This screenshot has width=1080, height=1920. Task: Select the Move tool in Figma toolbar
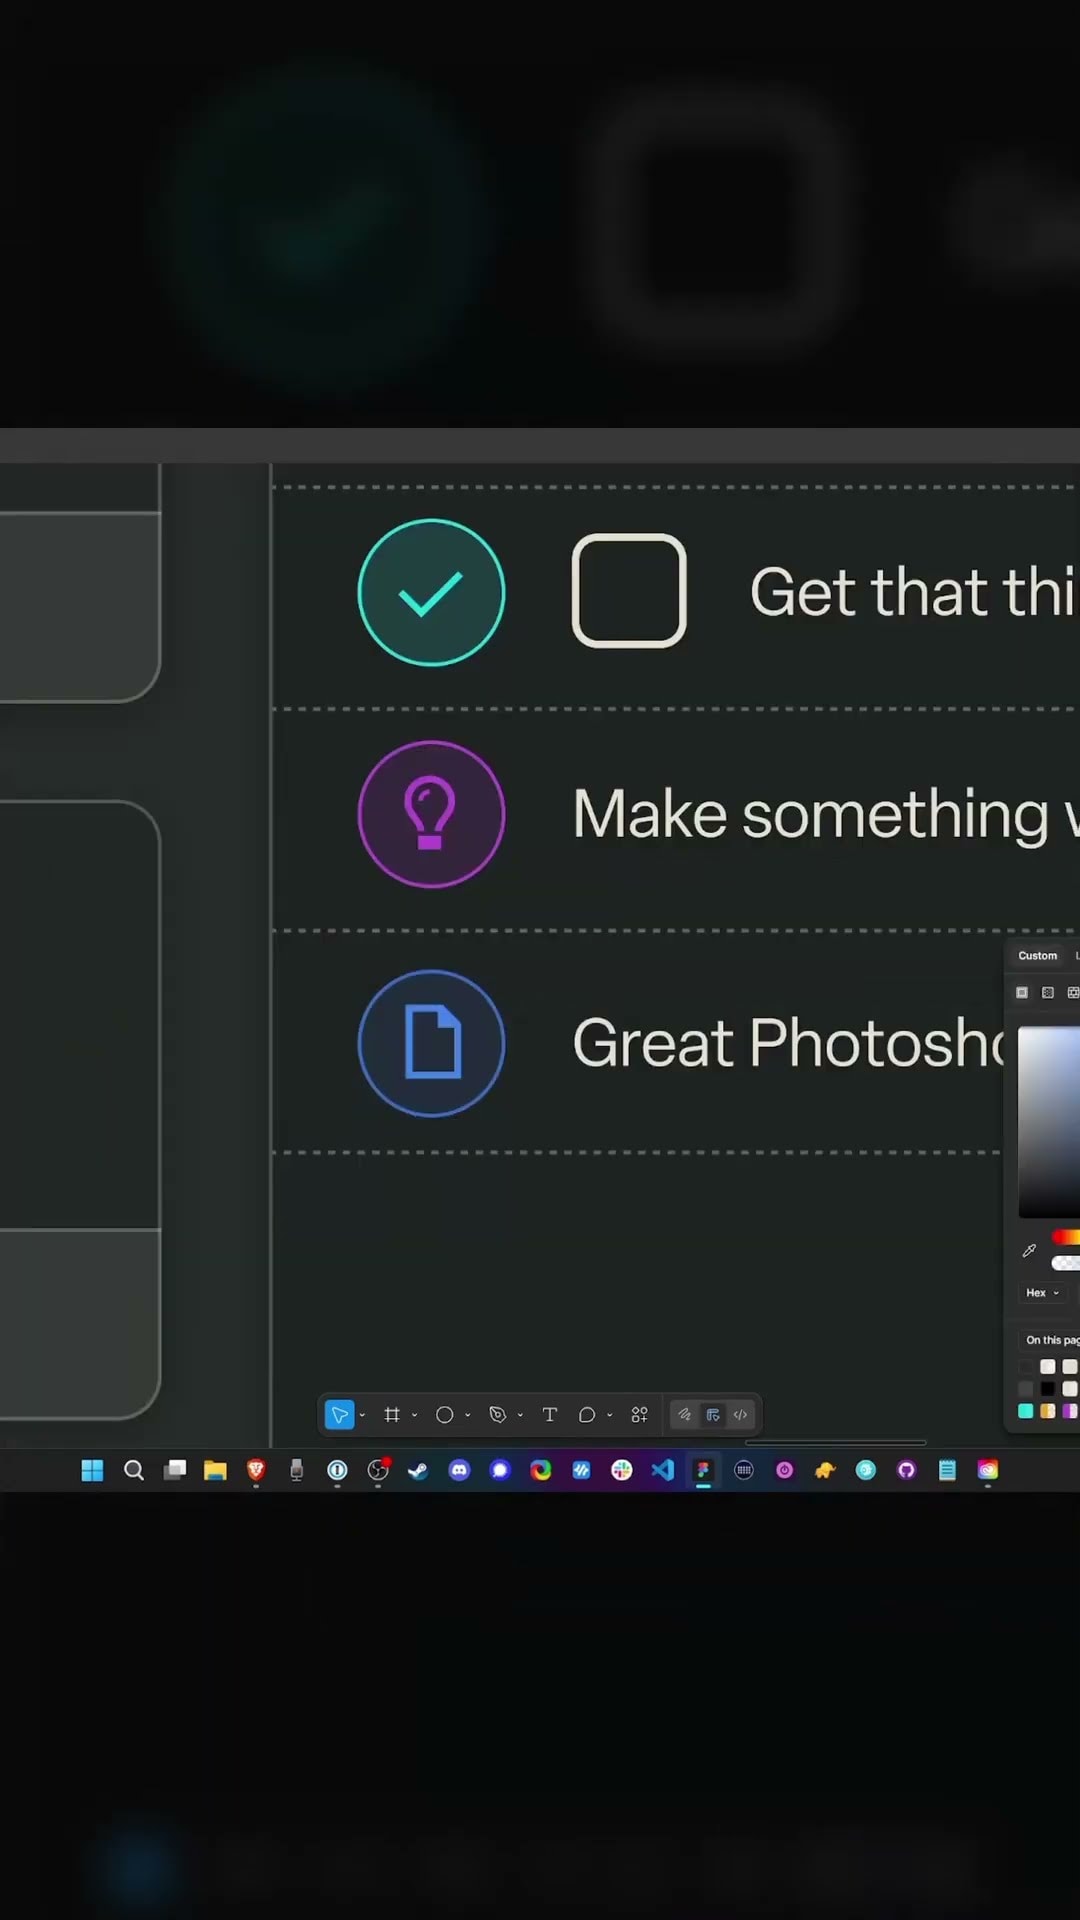click(x=340, y=1414)
